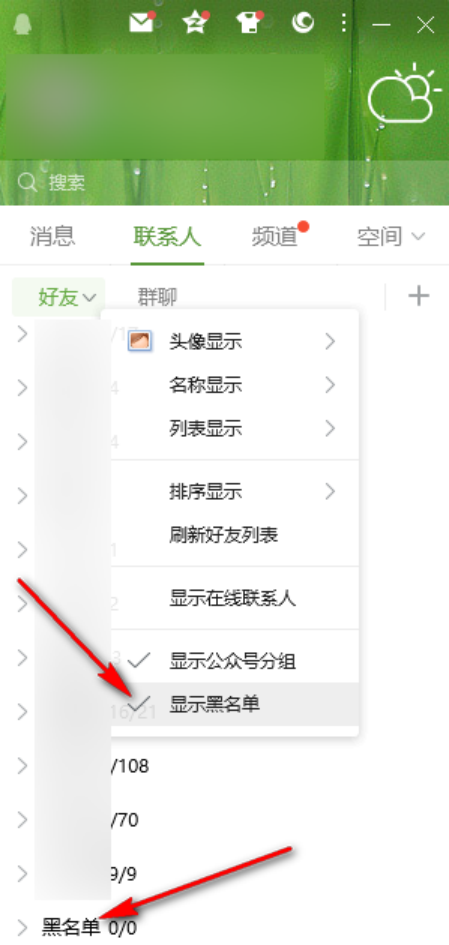Image resolution: width=449 pixels, height=945 pixels.
Task: Click the weather cloud and sun icon
Action: click(x=401, y=94)
